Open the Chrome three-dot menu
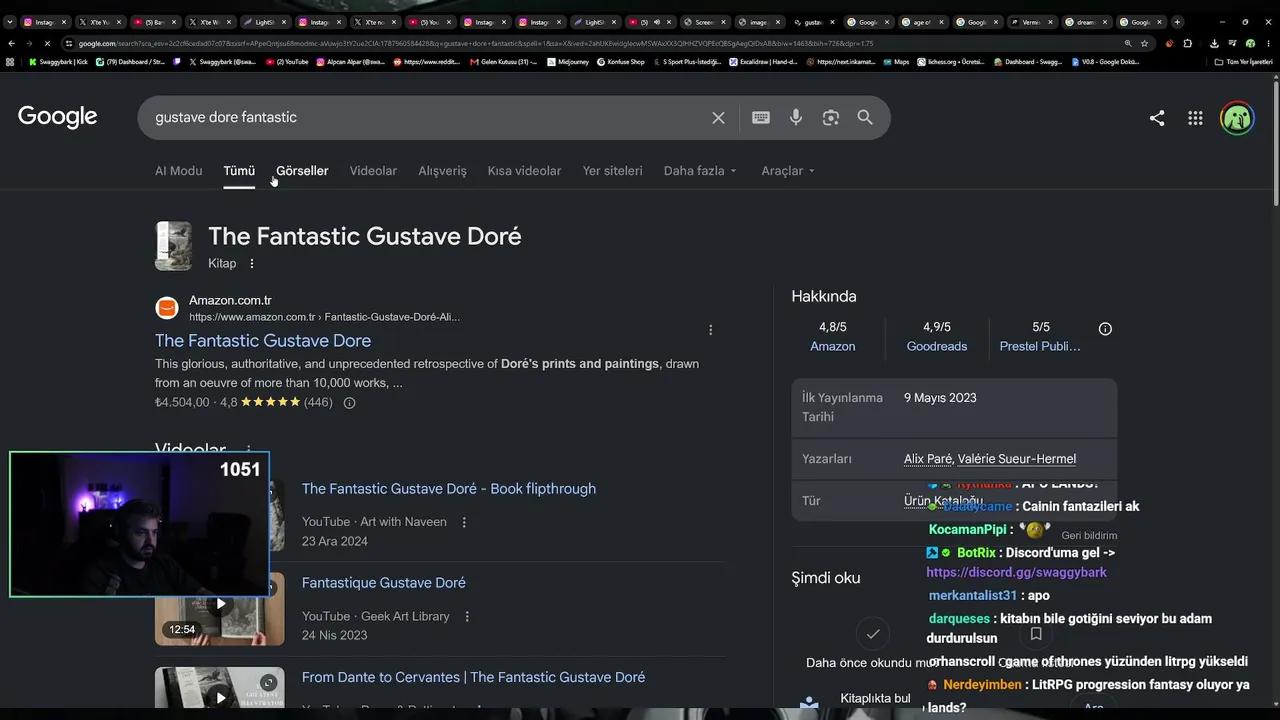The width and height of the screenshot is (1280, 720). point(1268,44)
